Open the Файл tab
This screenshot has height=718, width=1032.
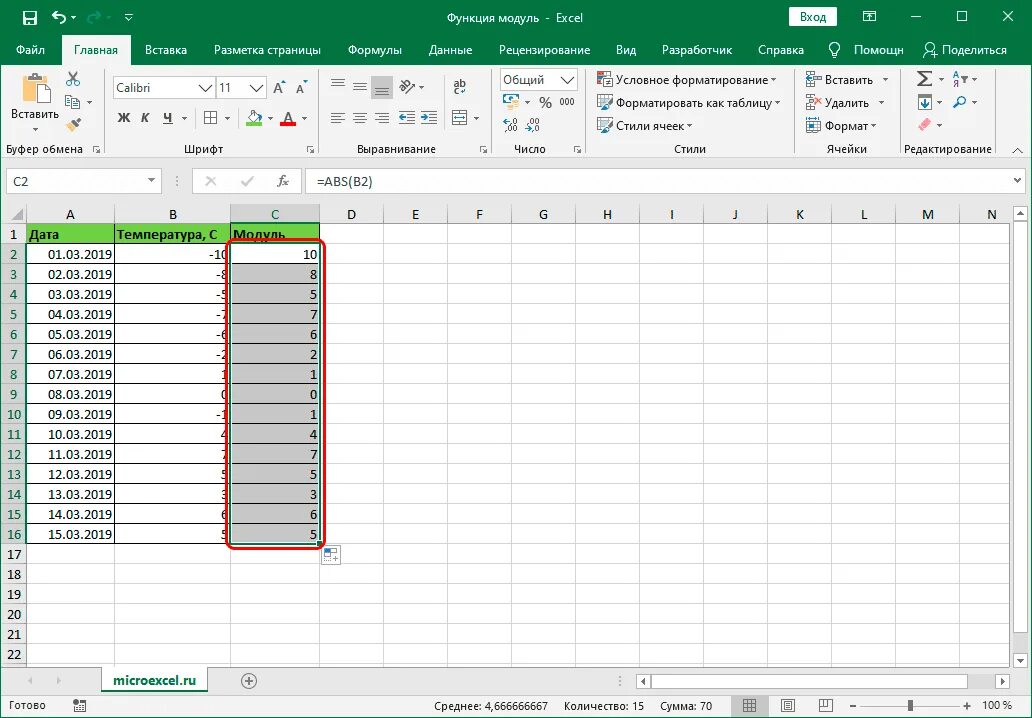30,50
